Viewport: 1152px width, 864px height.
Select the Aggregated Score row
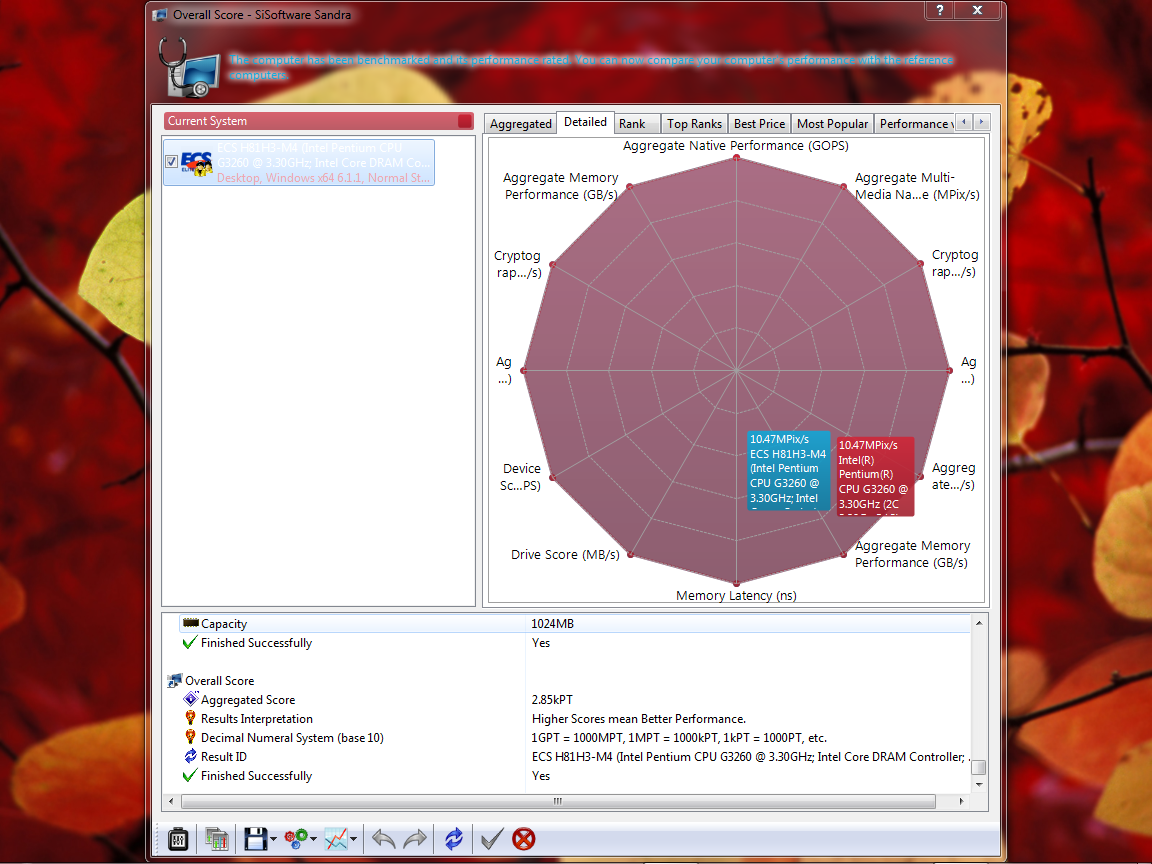pyautogui.click(x=575, y=699)
